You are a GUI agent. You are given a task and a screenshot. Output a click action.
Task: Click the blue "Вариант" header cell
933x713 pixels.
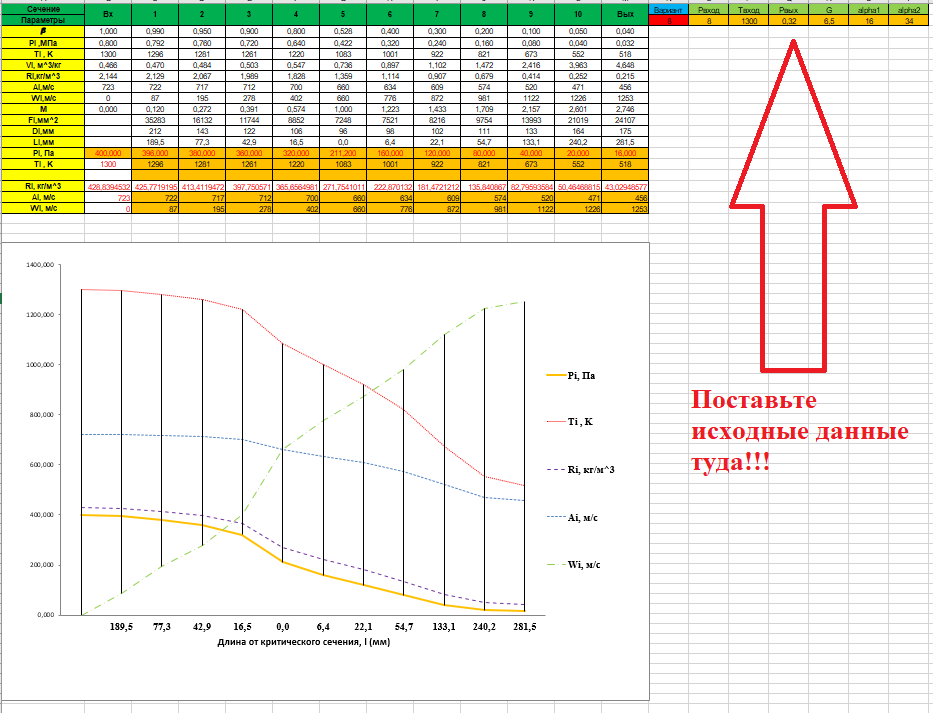[x=668, y=10]
